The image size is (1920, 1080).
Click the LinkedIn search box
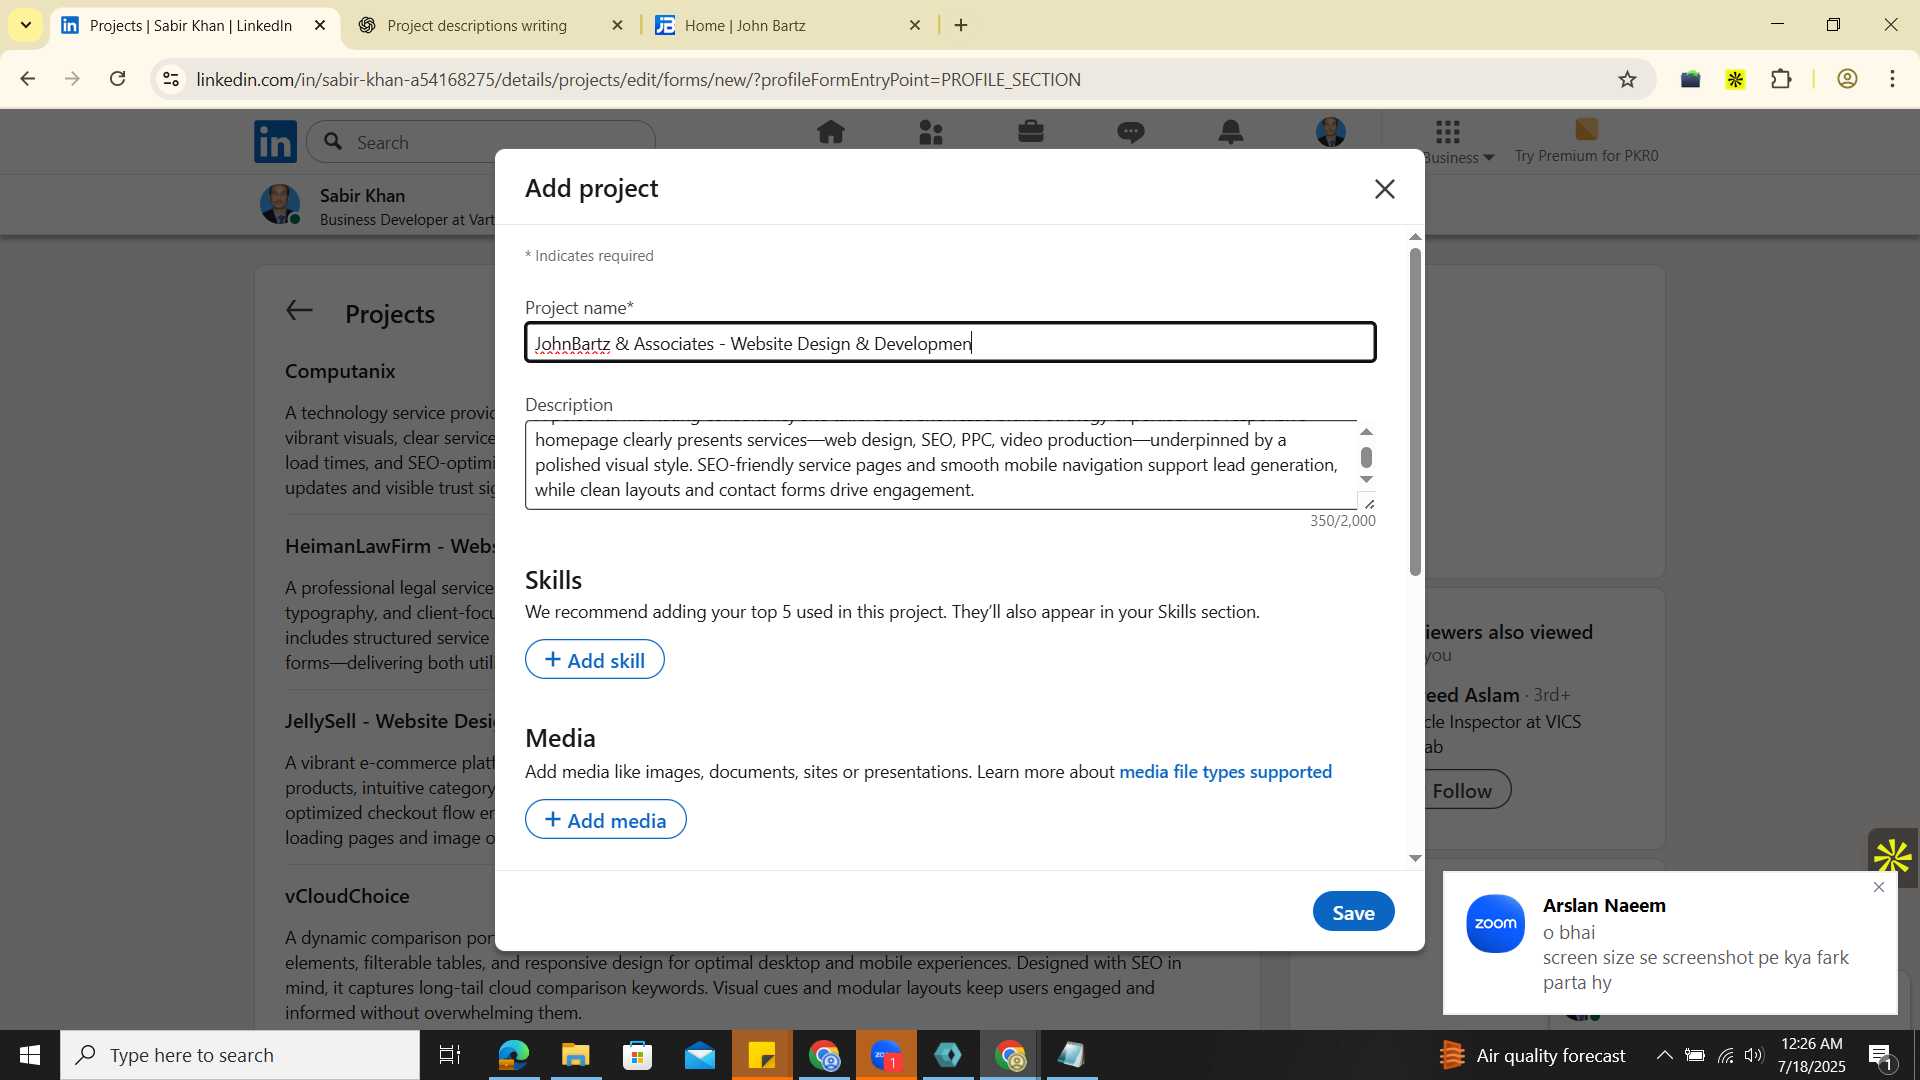coord(482,142)
